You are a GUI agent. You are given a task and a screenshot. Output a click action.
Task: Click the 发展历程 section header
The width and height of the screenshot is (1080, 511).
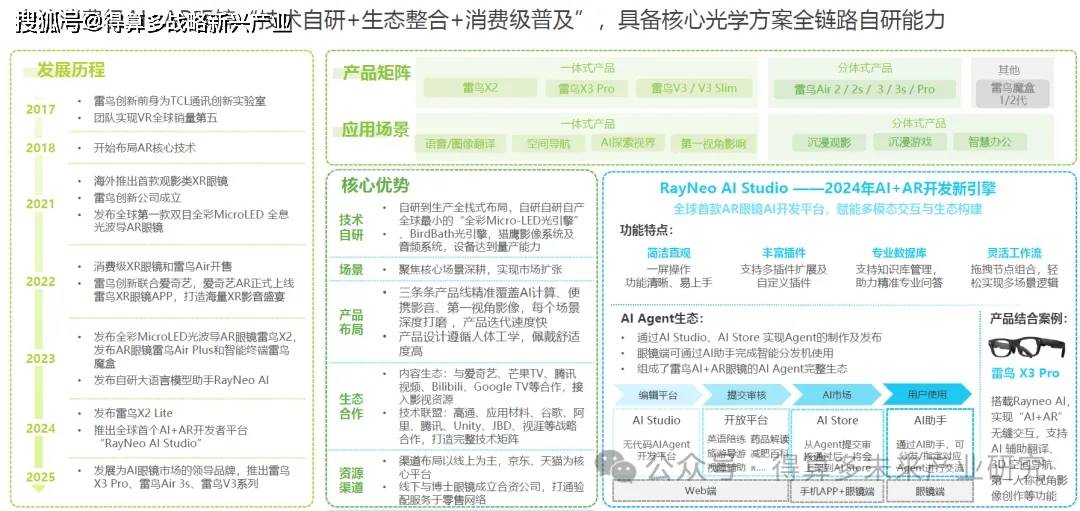[x=71, y=70]
